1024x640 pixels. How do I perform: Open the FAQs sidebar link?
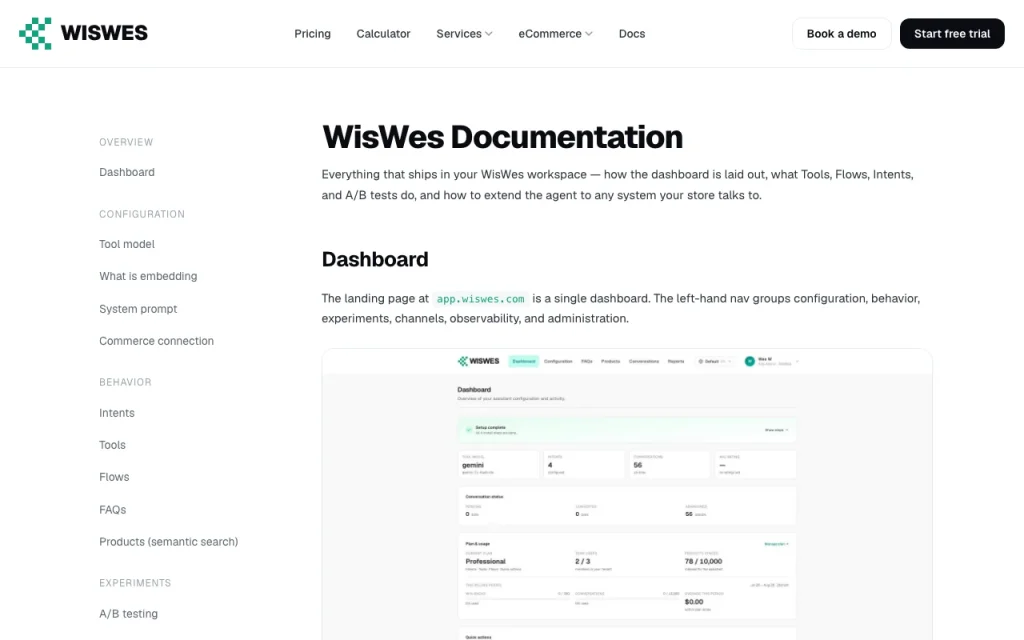[112, 509]
